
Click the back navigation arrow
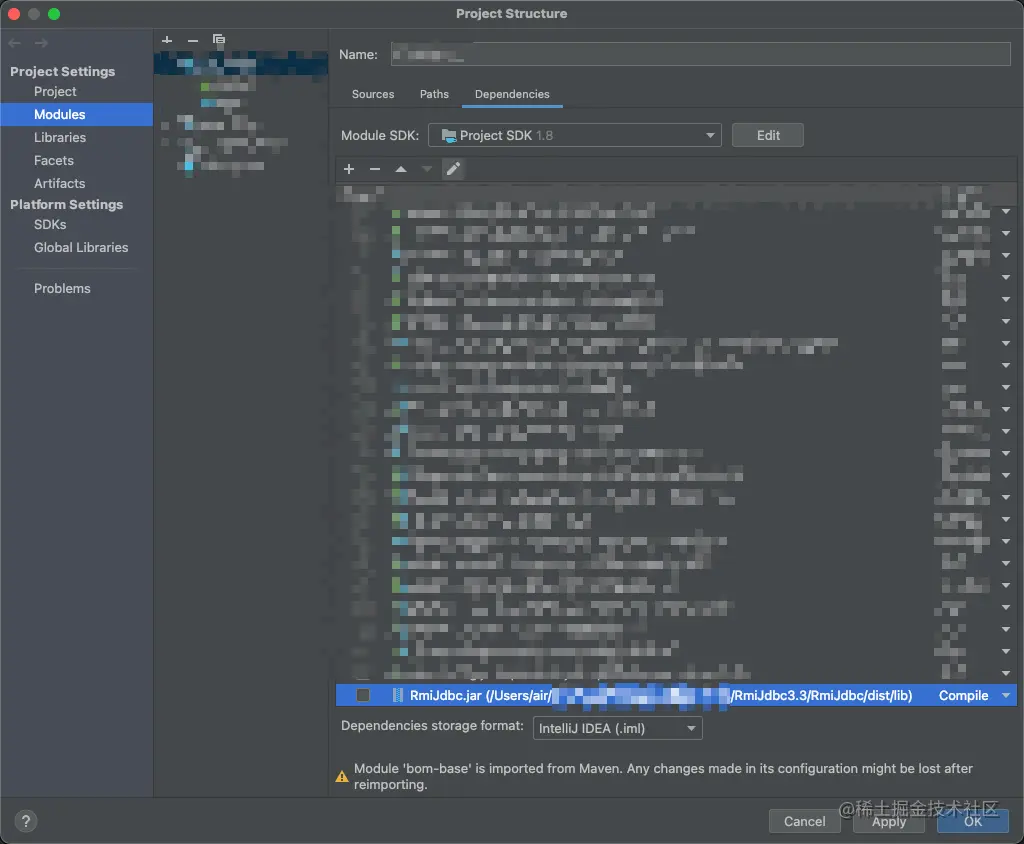[15, 43]
